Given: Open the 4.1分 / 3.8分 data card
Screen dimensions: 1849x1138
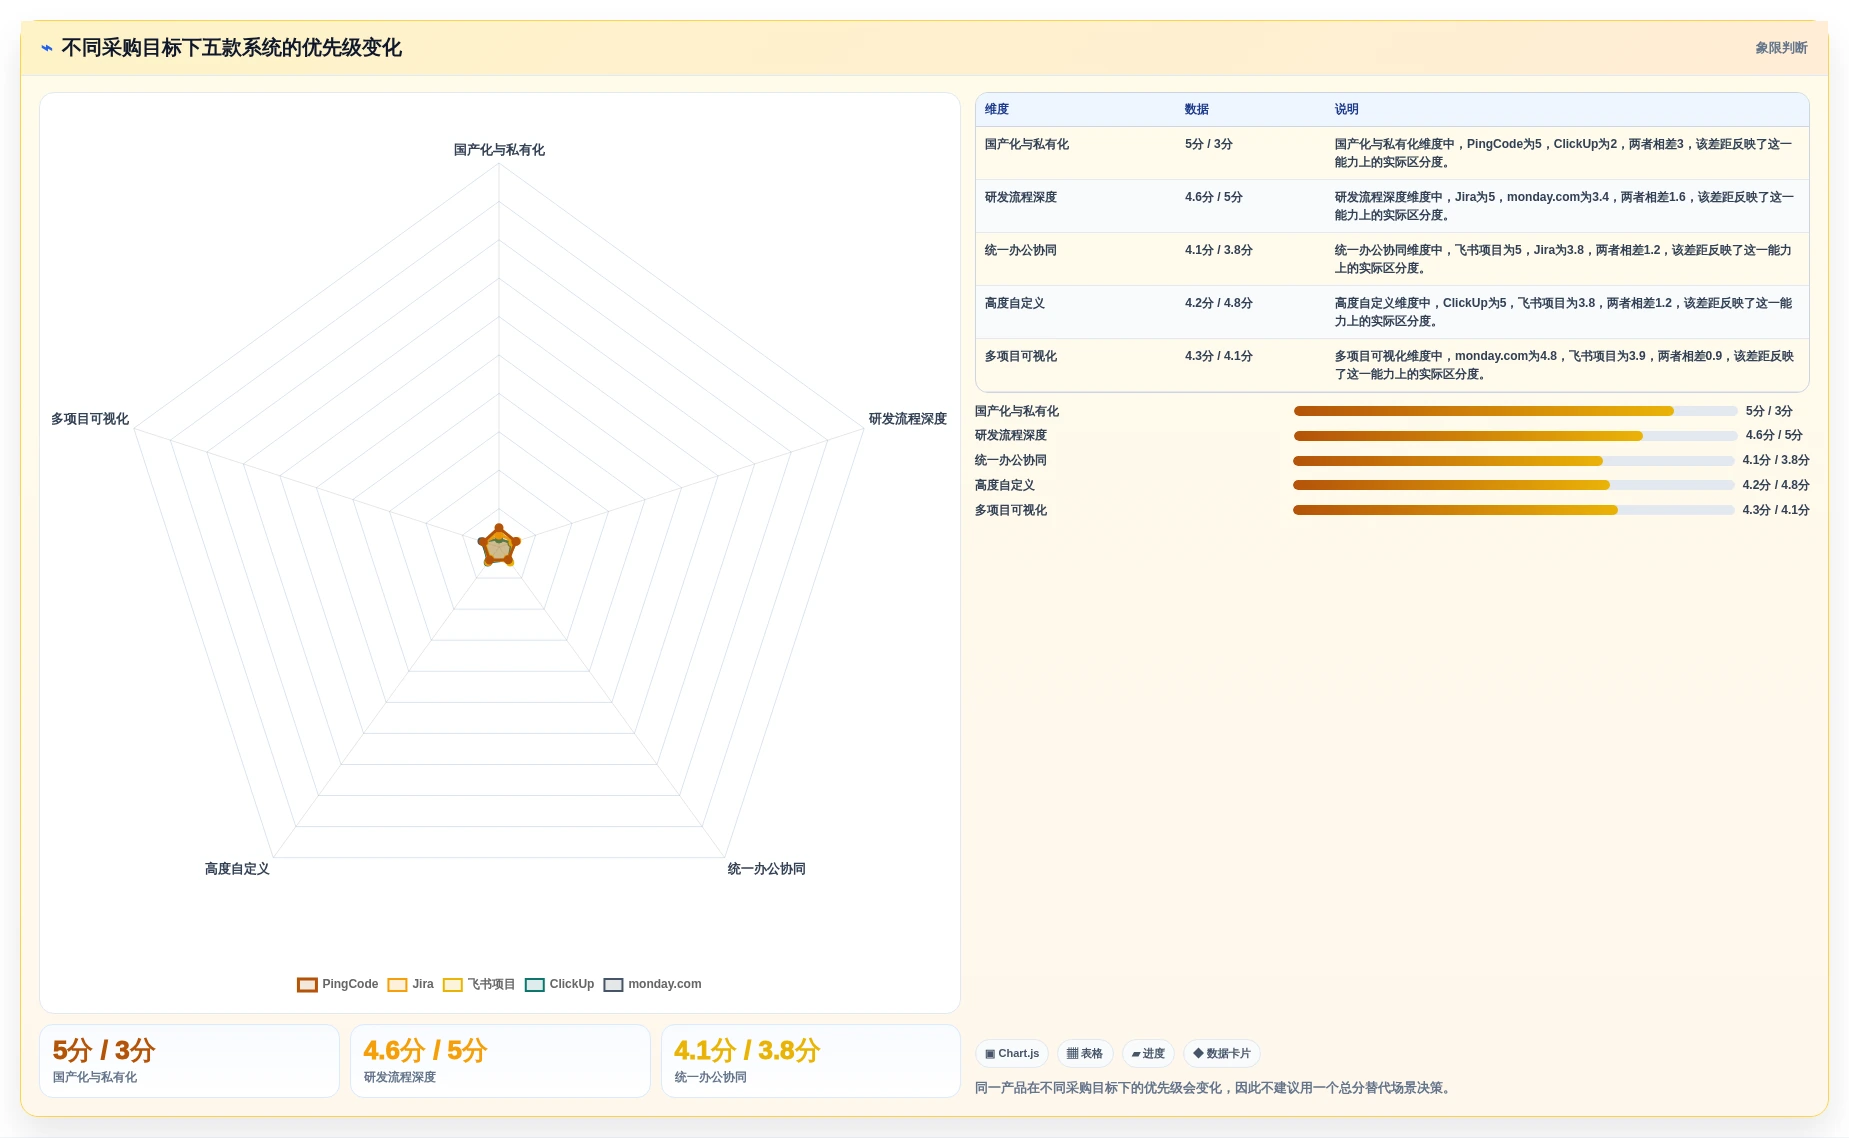Looking at the screenshot, I should click(x=811, y=1061).
